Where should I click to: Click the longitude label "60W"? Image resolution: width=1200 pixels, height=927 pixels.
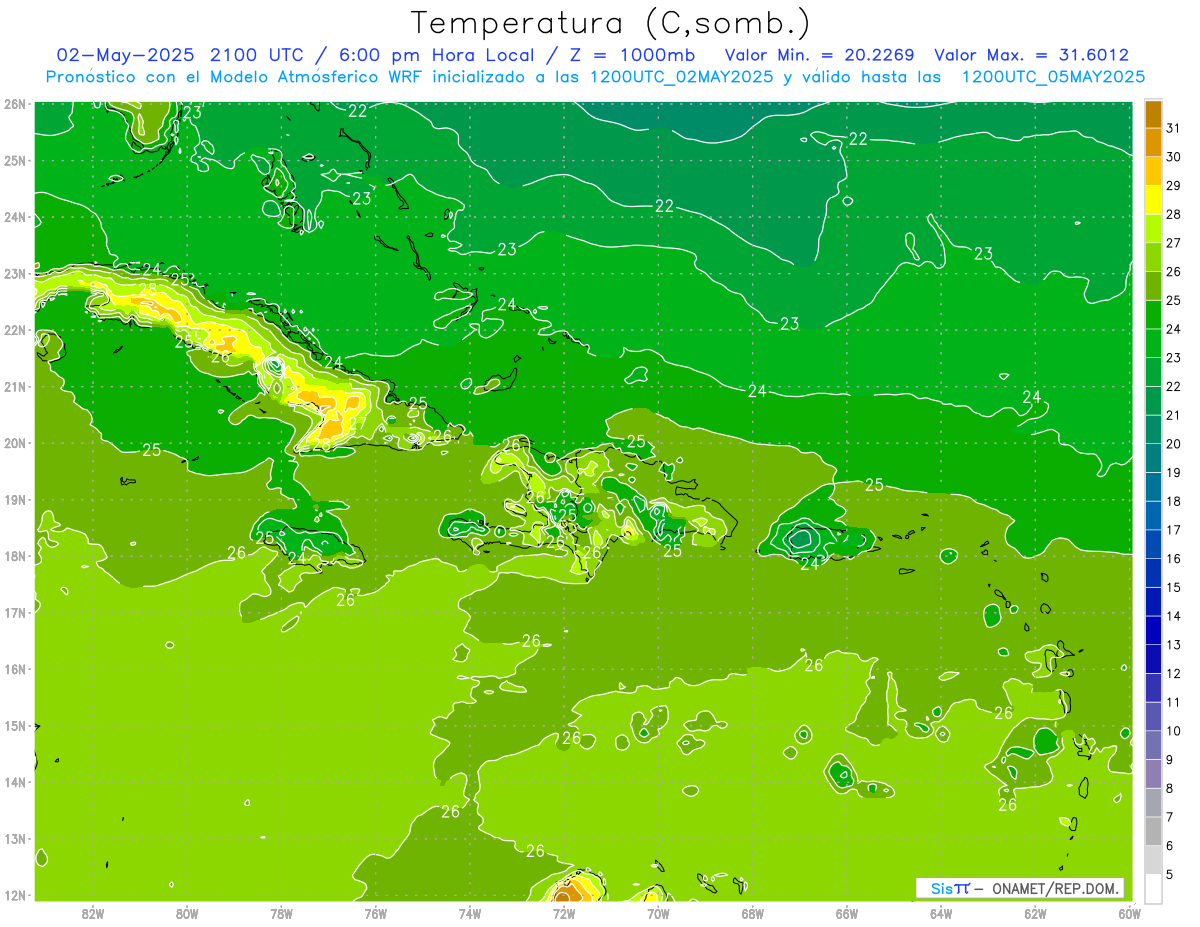(x=1129, y=913)
